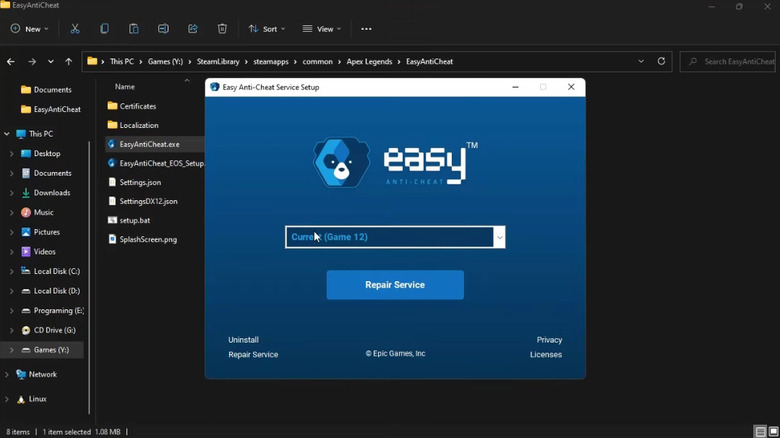Go forward with the forward arrow
780x438 pixels.
pyautogui.click(x=32, y=62)
